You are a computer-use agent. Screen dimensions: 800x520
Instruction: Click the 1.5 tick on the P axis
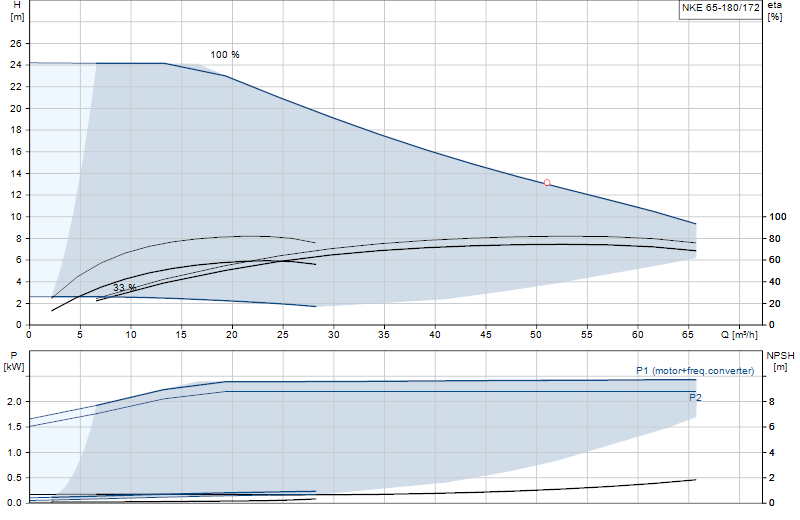(14, 427)
